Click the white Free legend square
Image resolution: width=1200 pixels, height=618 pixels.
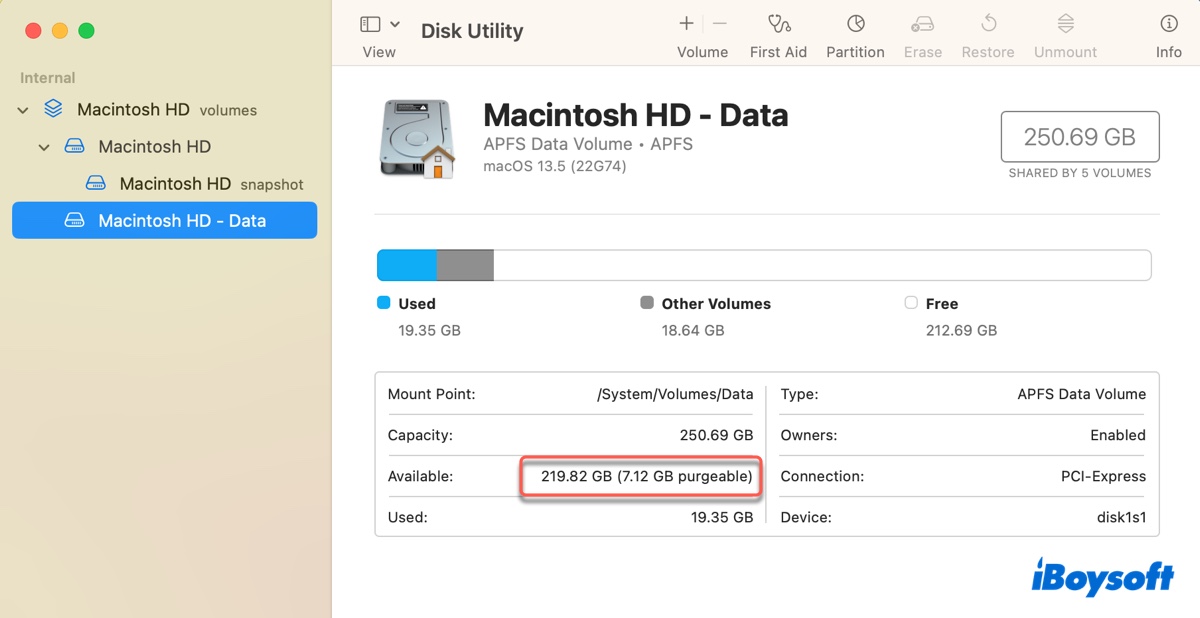coord(910,303)
